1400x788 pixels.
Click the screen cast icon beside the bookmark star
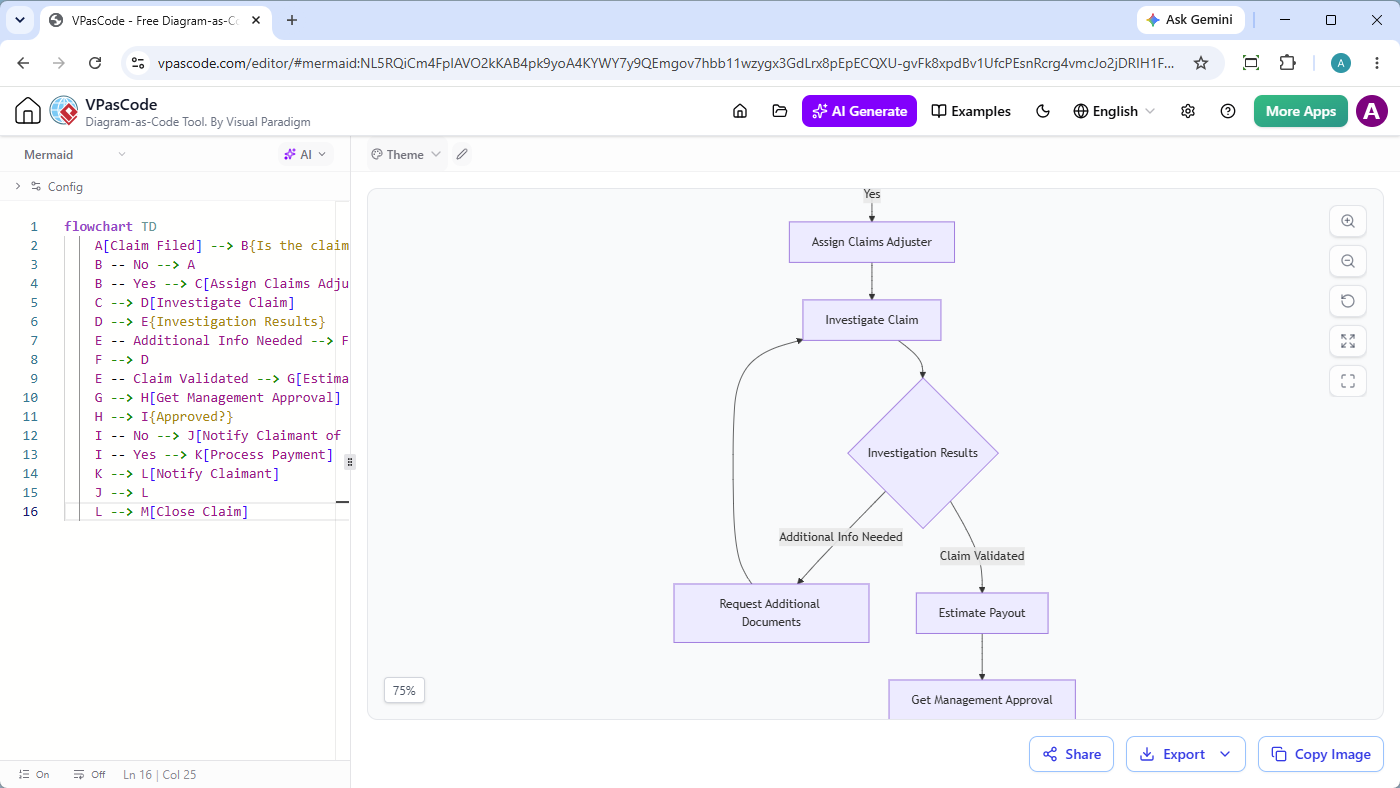(1251, 62)
